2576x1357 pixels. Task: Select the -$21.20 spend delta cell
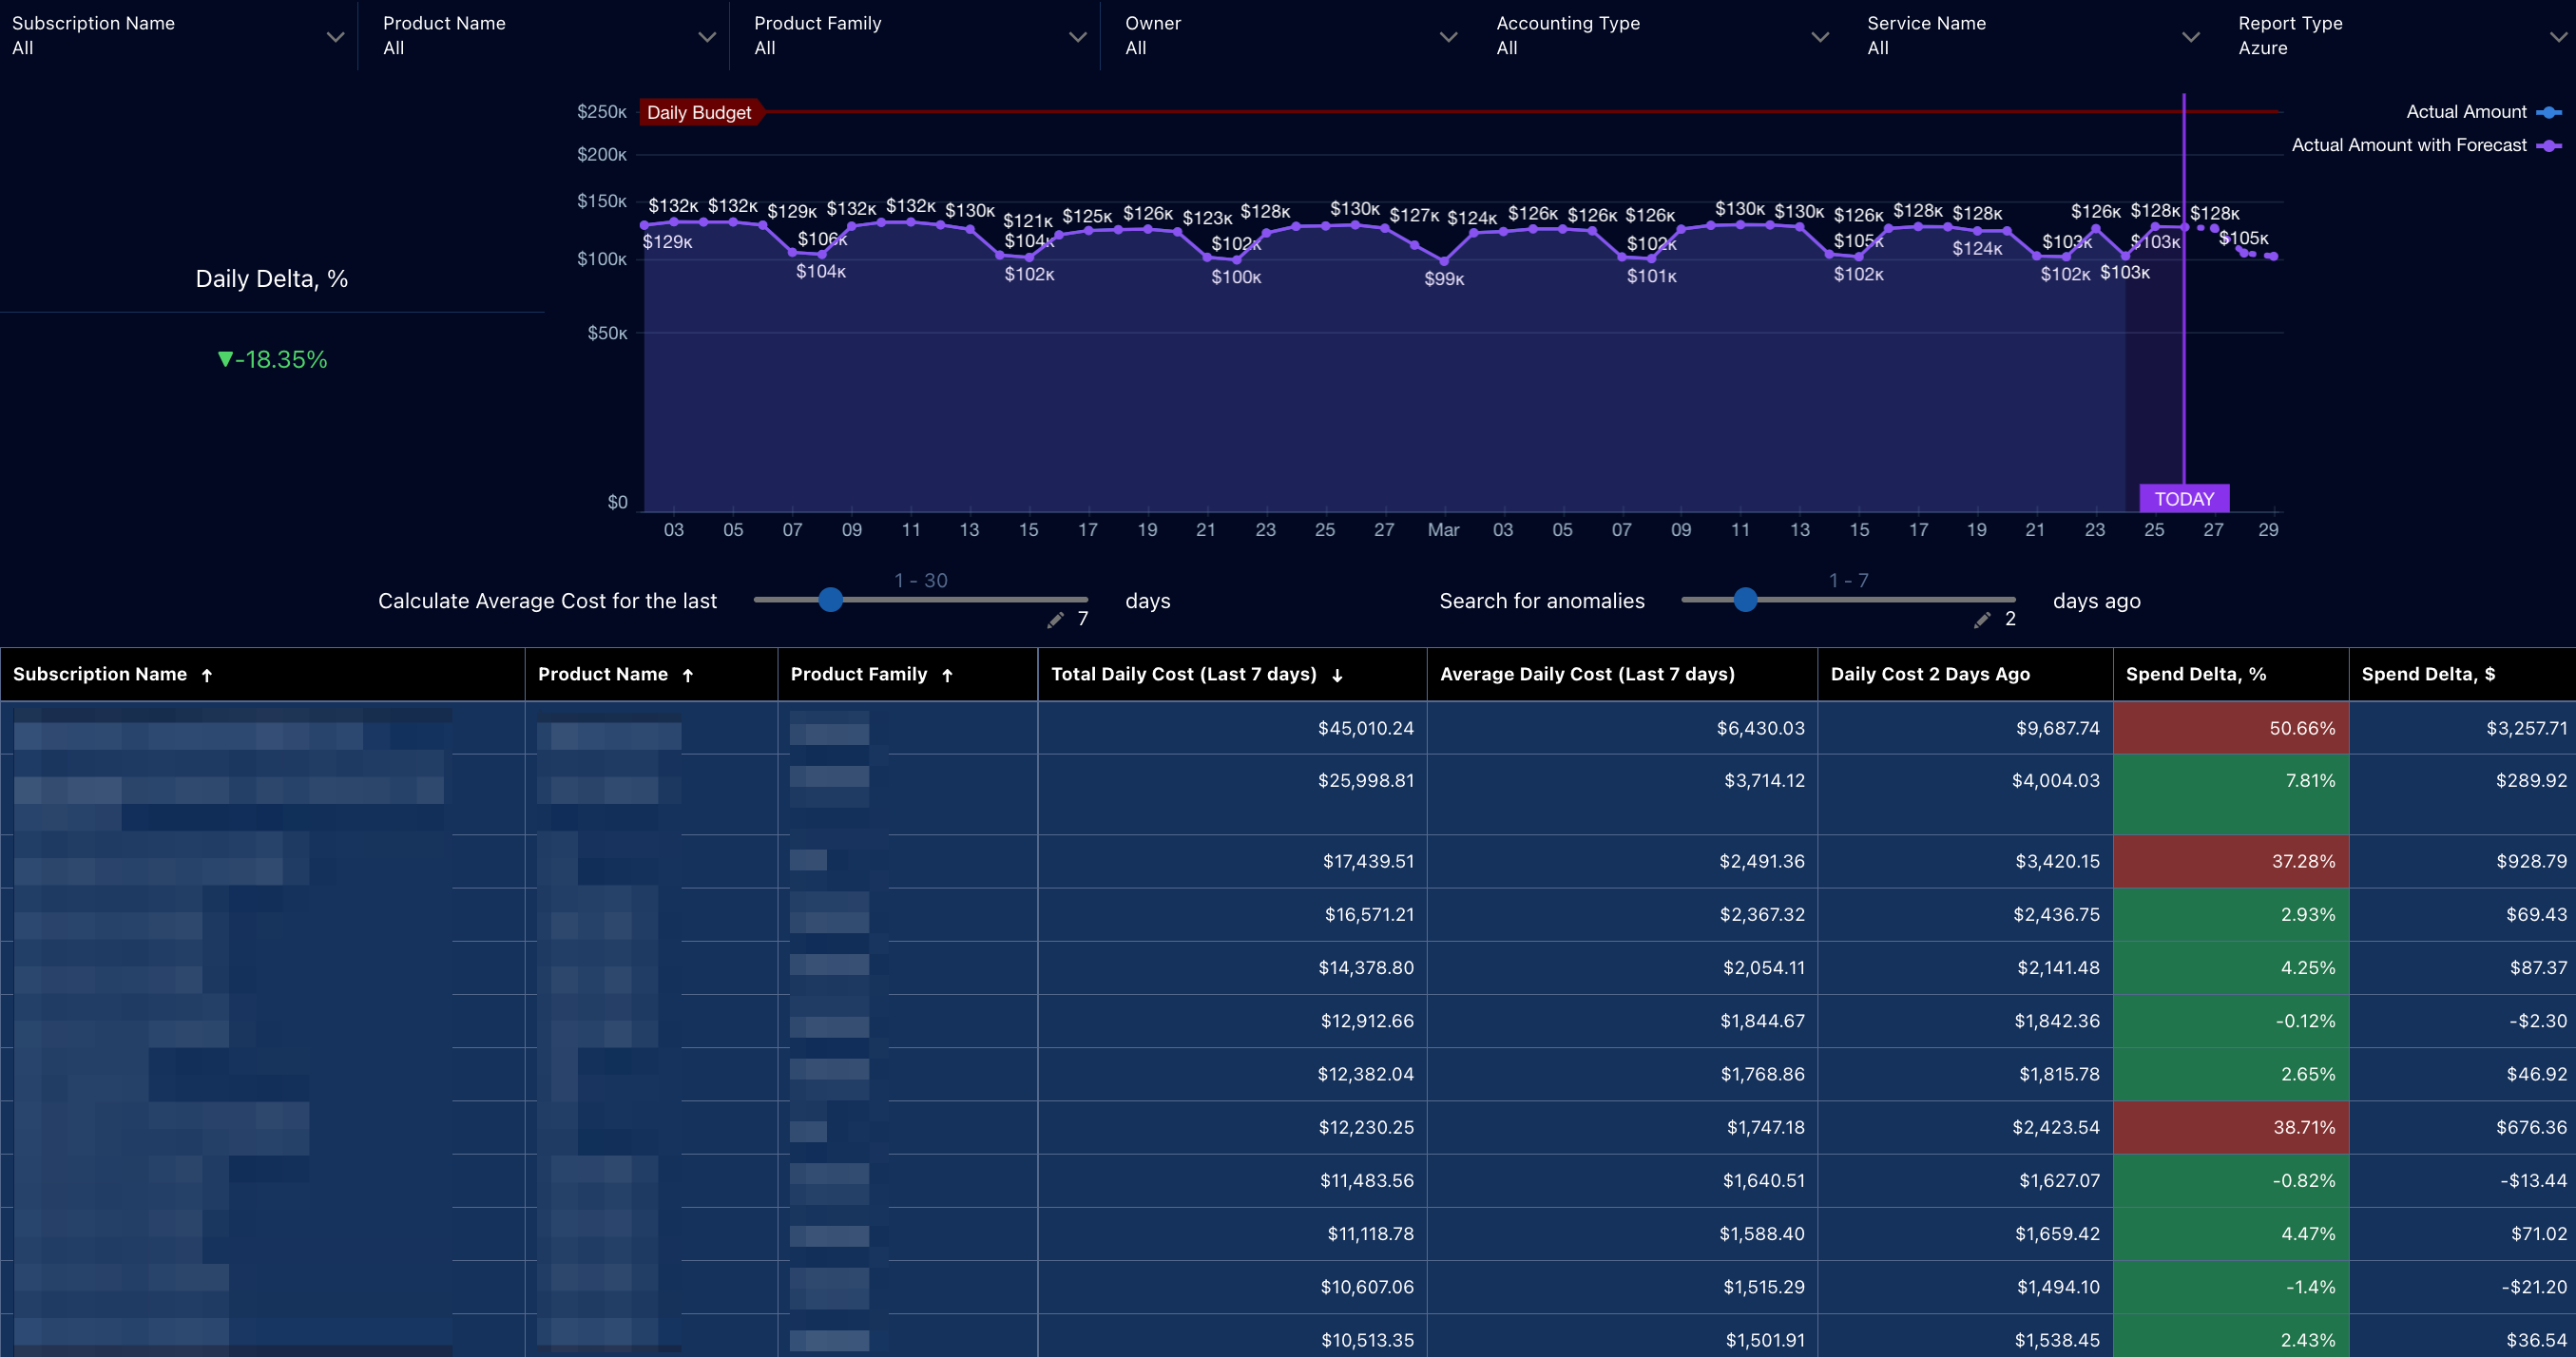(2462, 1286)
